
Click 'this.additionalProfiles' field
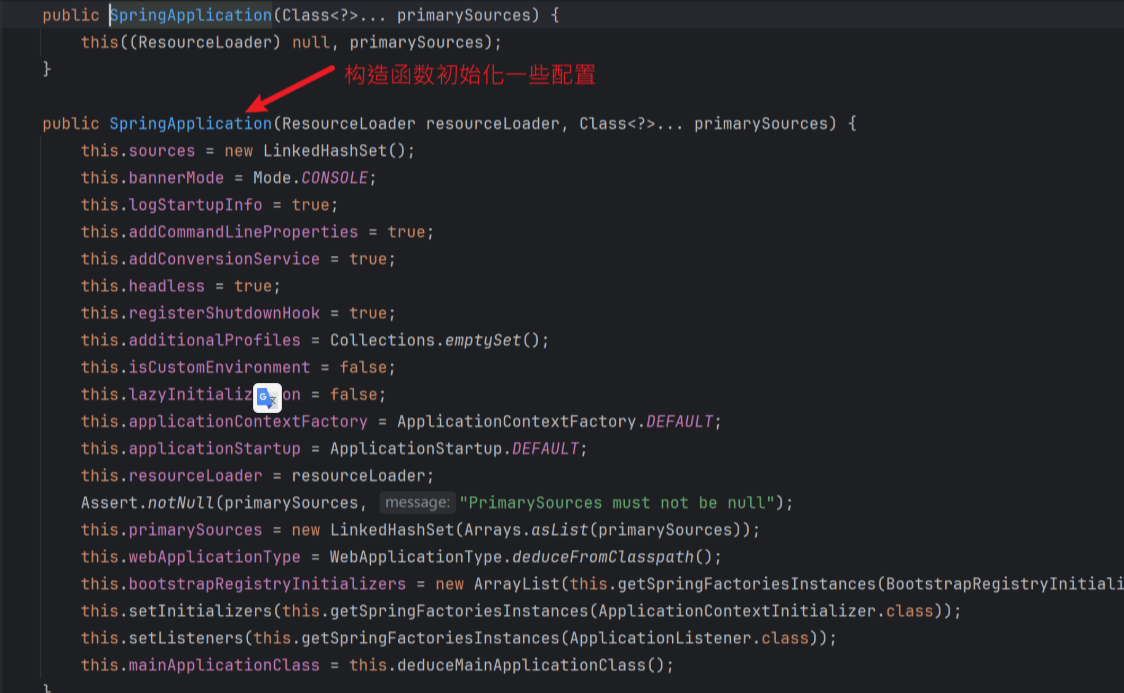[x=191, y=340]
